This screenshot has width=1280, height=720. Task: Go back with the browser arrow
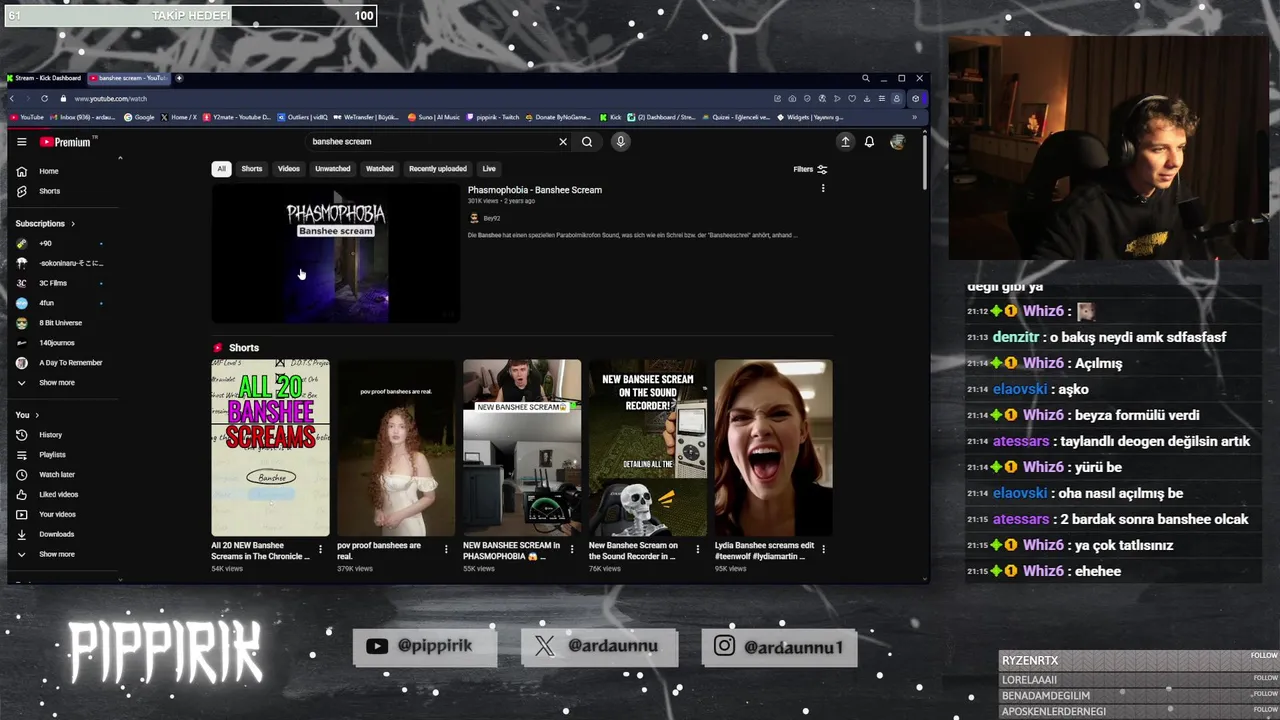pos(12,99)
